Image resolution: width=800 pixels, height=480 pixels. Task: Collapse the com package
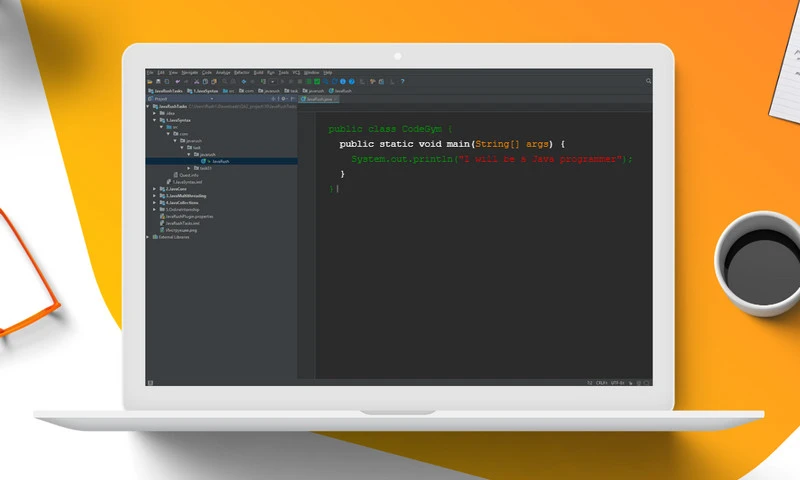[168, 134]
